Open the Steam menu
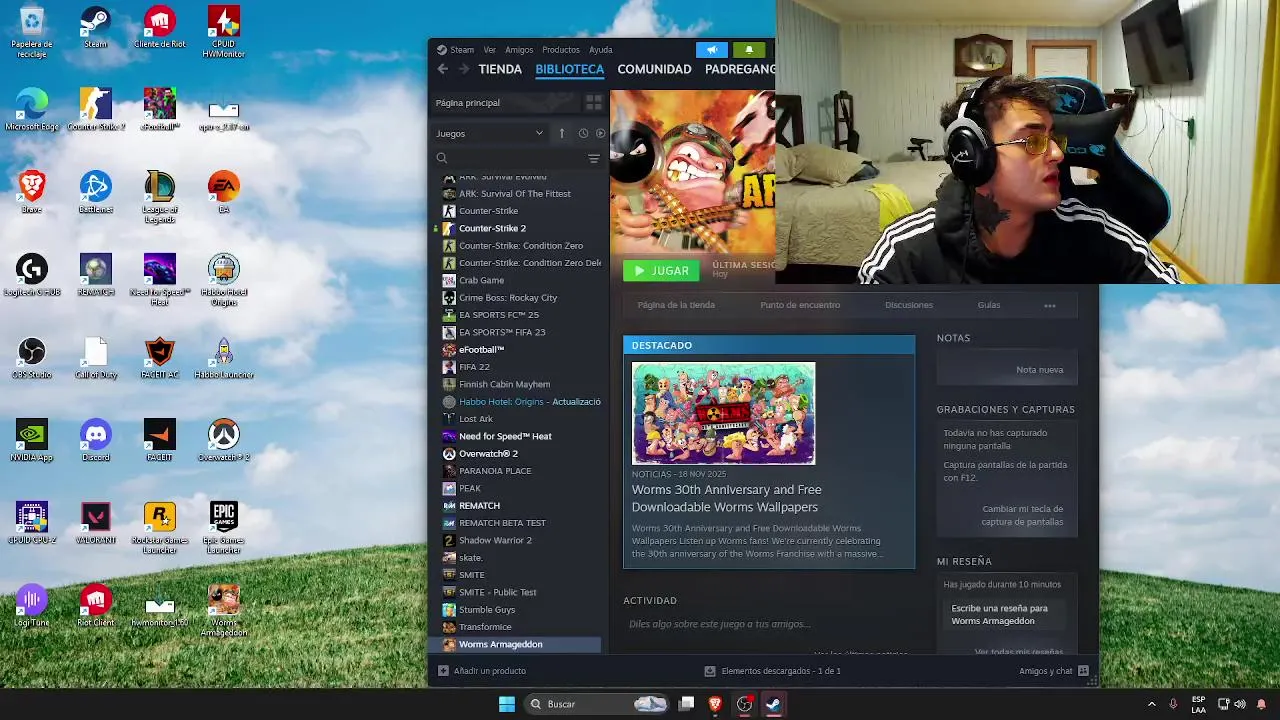The image size is (1280, 720). 462,50
